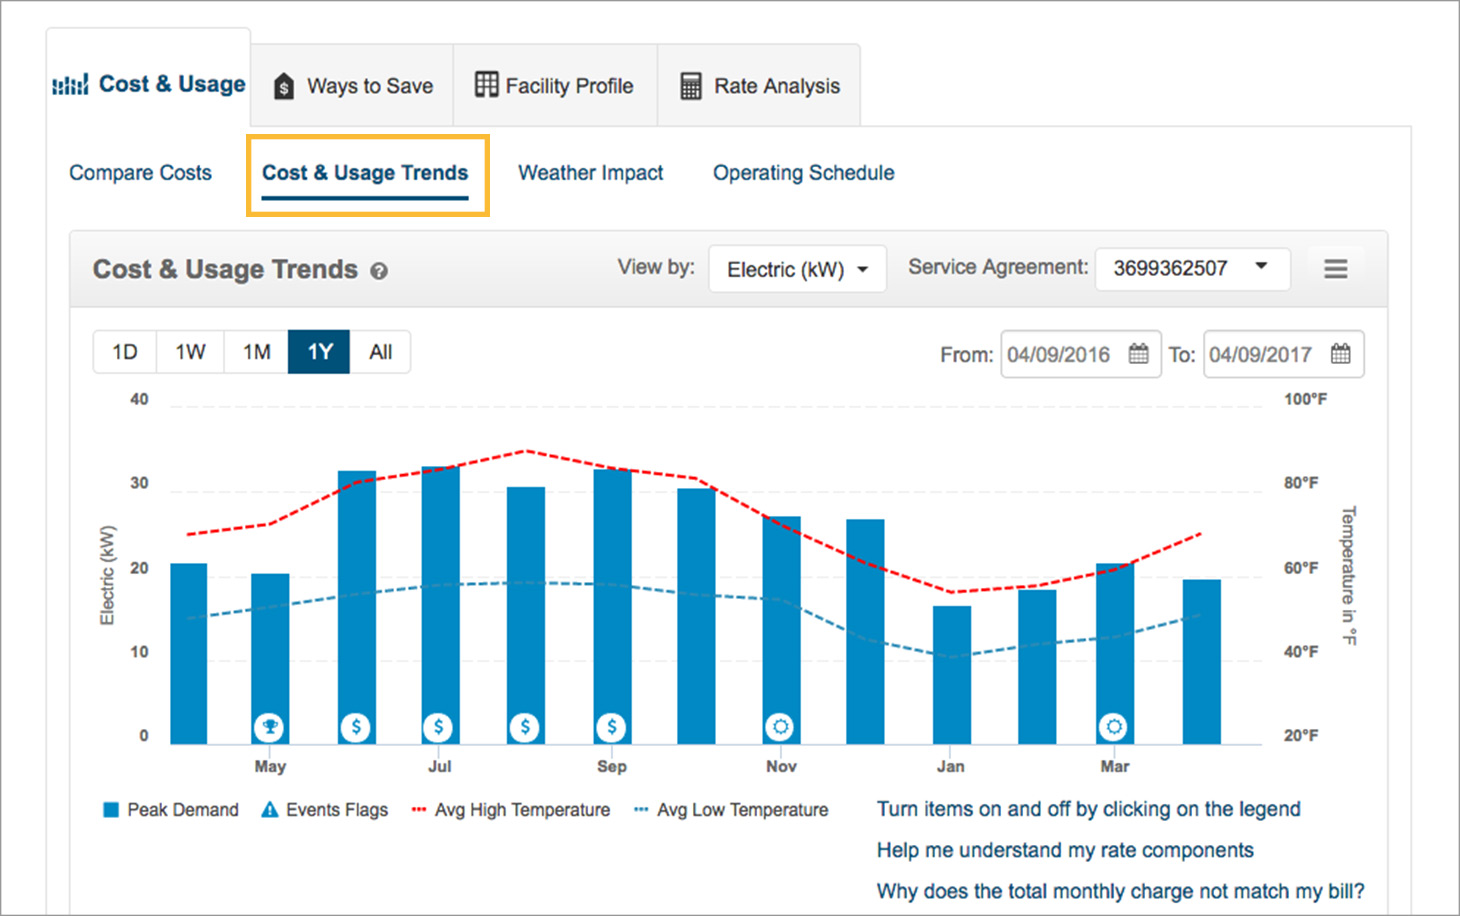Open the Service Agreement dropdown
This screenshot has width=1460, height=916.
click(x=1191, y=269)
